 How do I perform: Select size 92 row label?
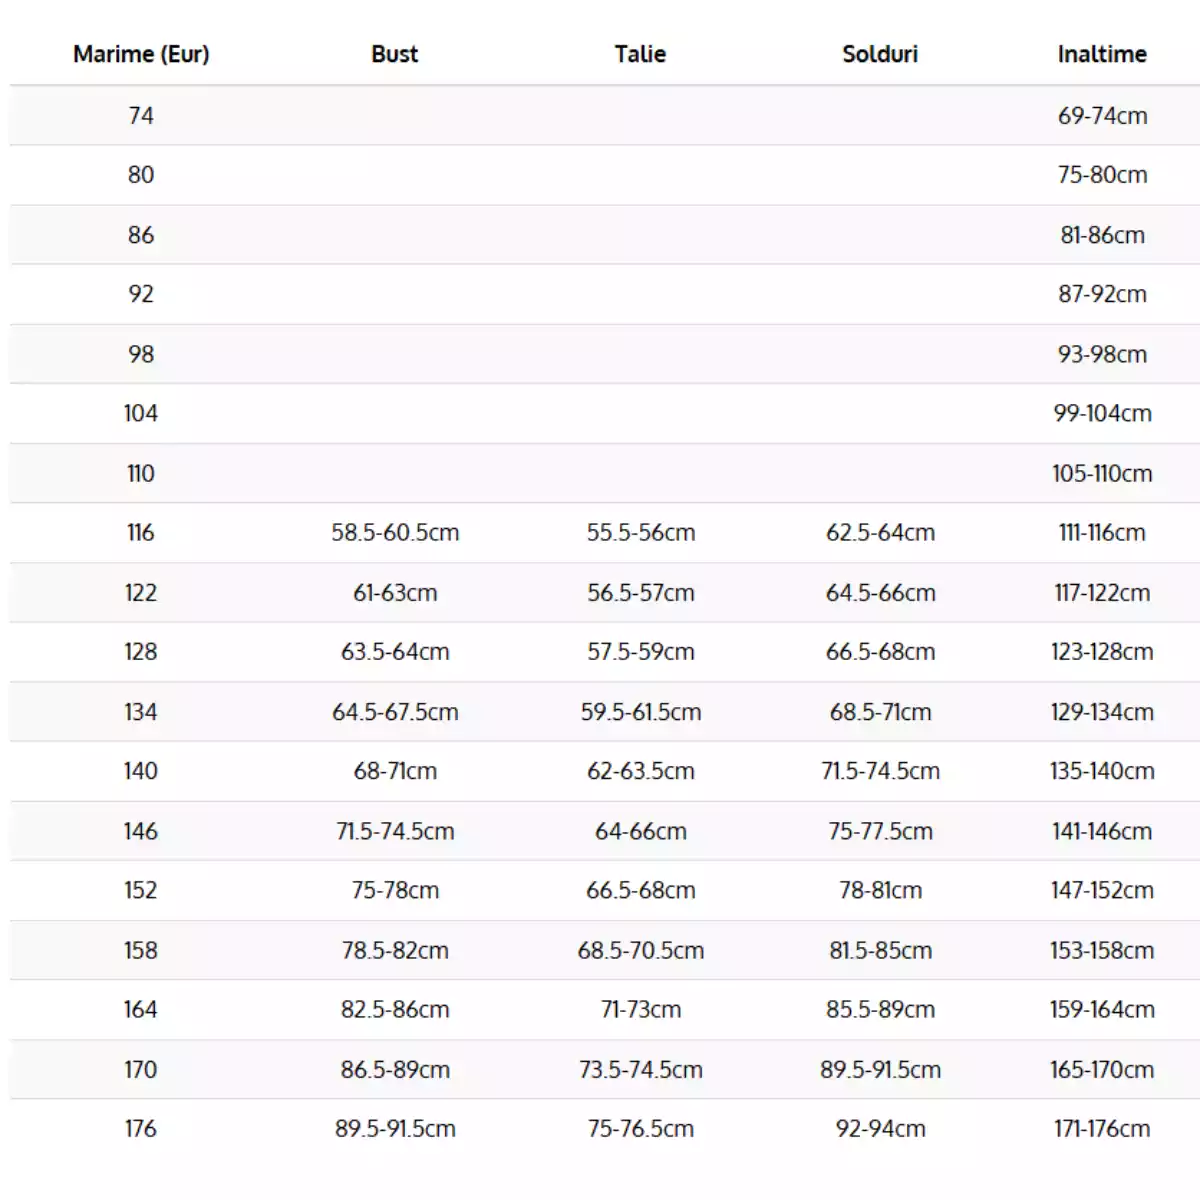pos(141,294)
